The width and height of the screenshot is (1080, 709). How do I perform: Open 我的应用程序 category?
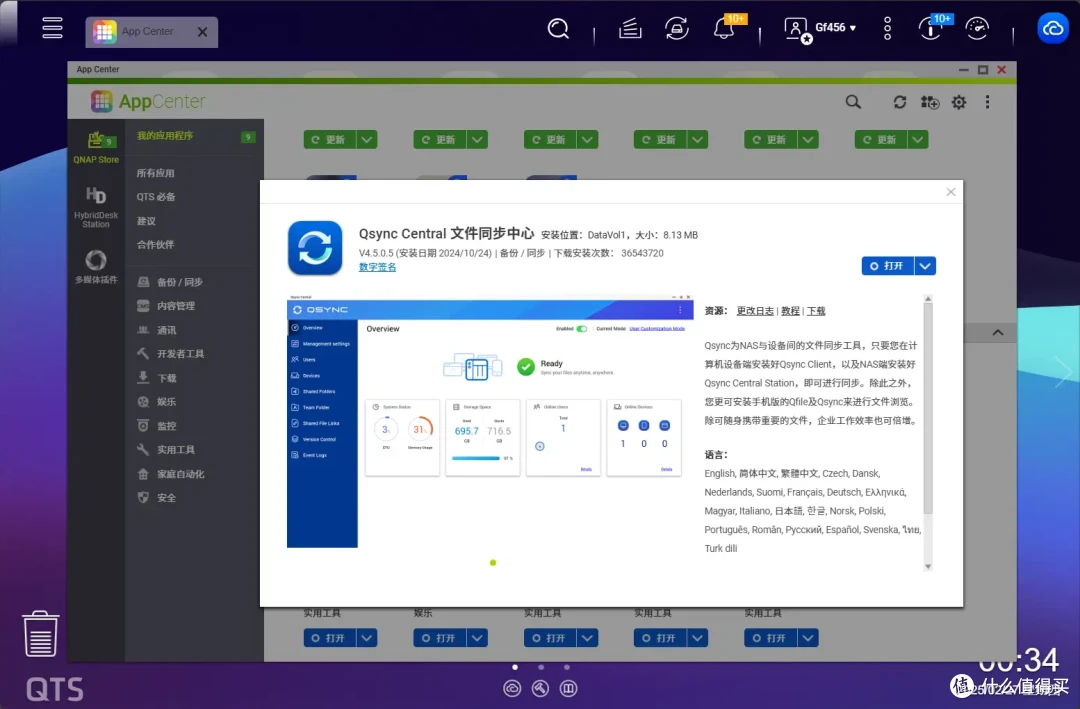click(194, 136)
